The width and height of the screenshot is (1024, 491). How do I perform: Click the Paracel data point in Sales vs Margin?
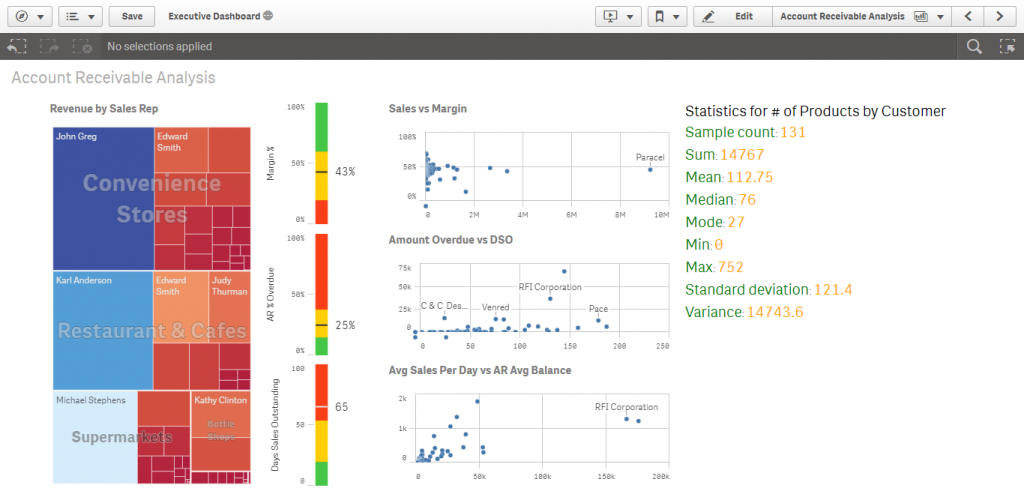(x=650, y=169)
